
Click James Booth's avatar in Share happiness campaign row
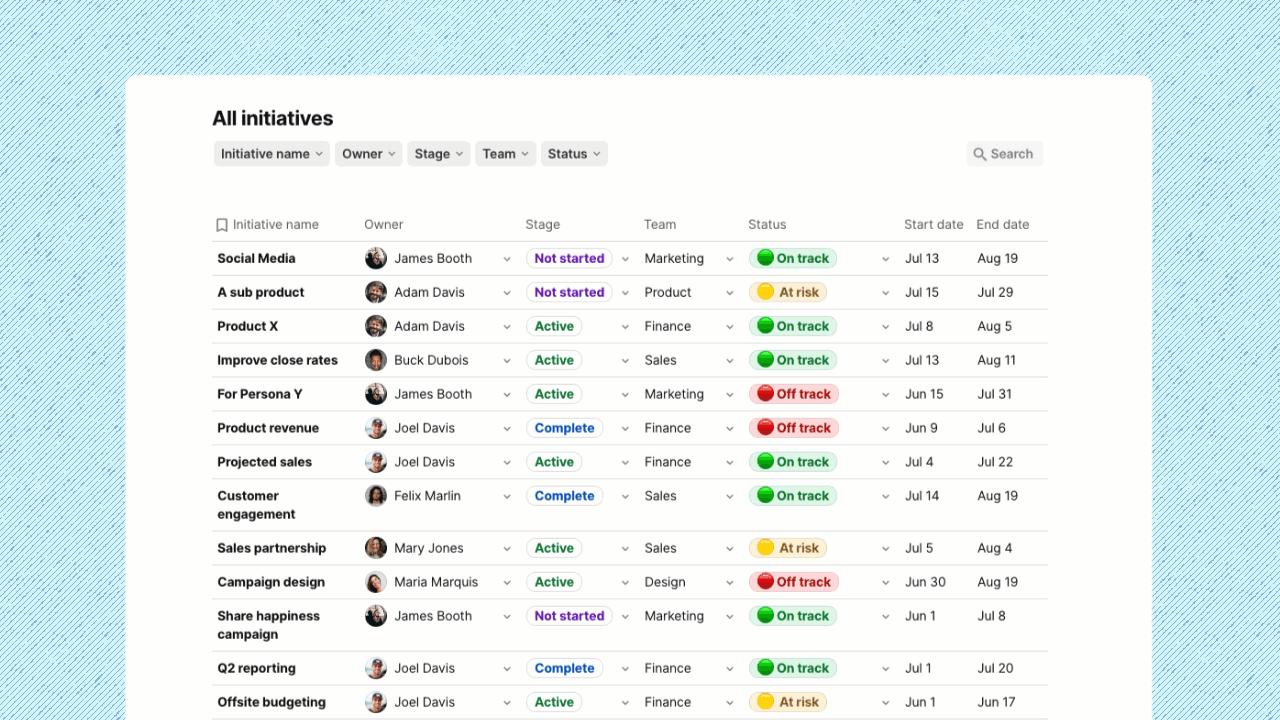(376, 616)
